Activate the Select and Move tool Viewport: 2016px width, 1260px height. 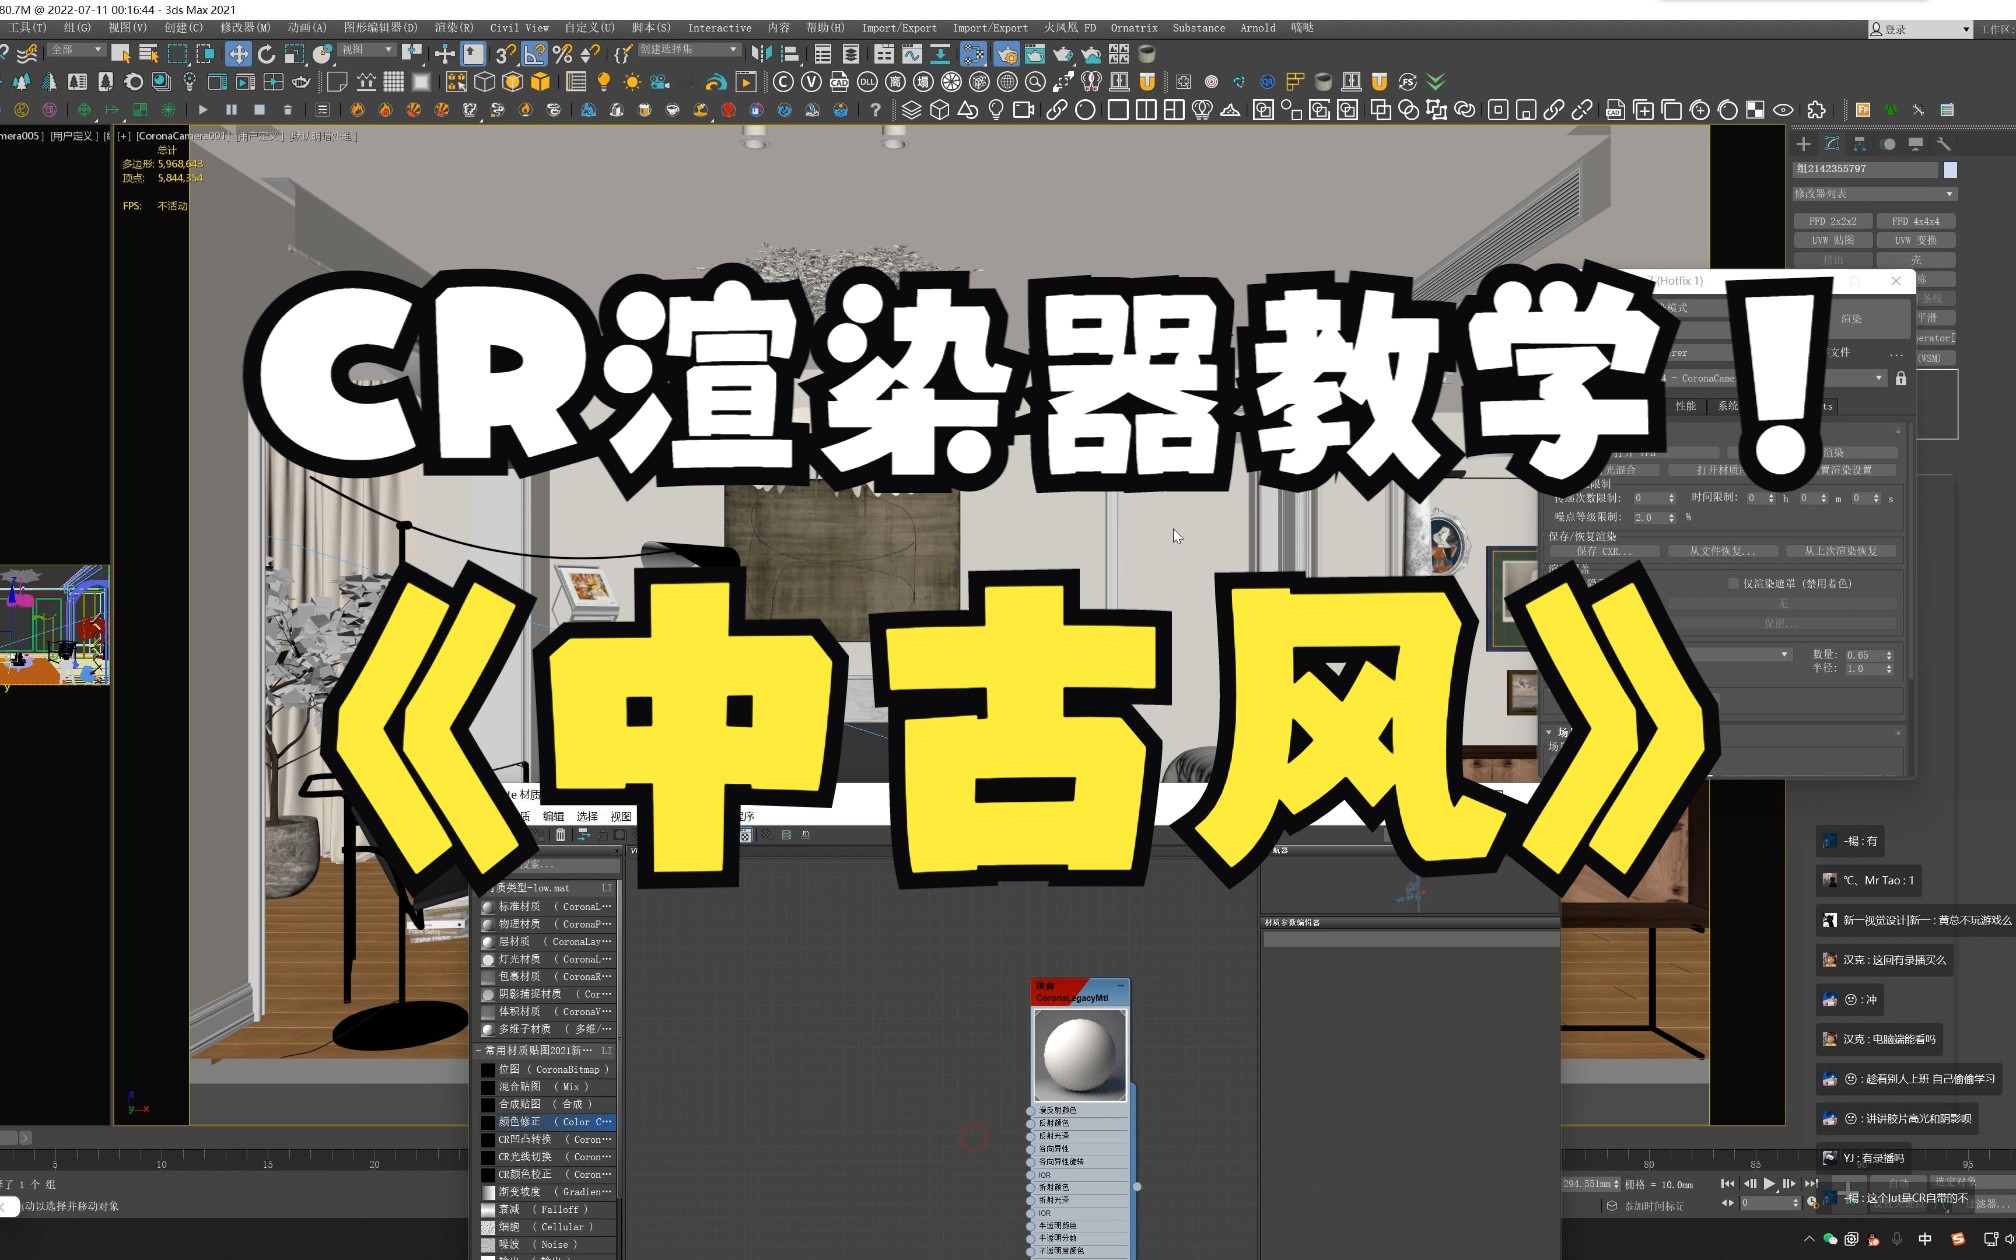238,54
